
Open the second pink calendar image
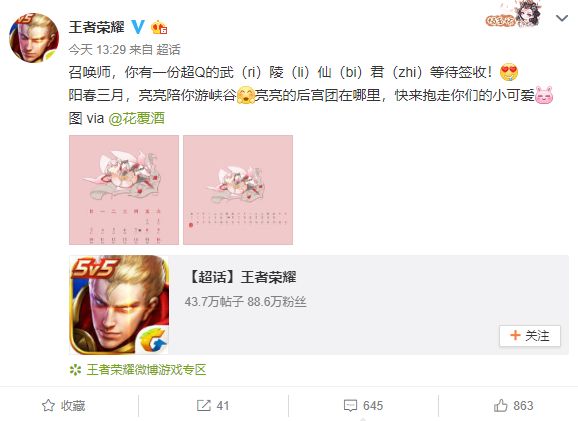[238, 190]
